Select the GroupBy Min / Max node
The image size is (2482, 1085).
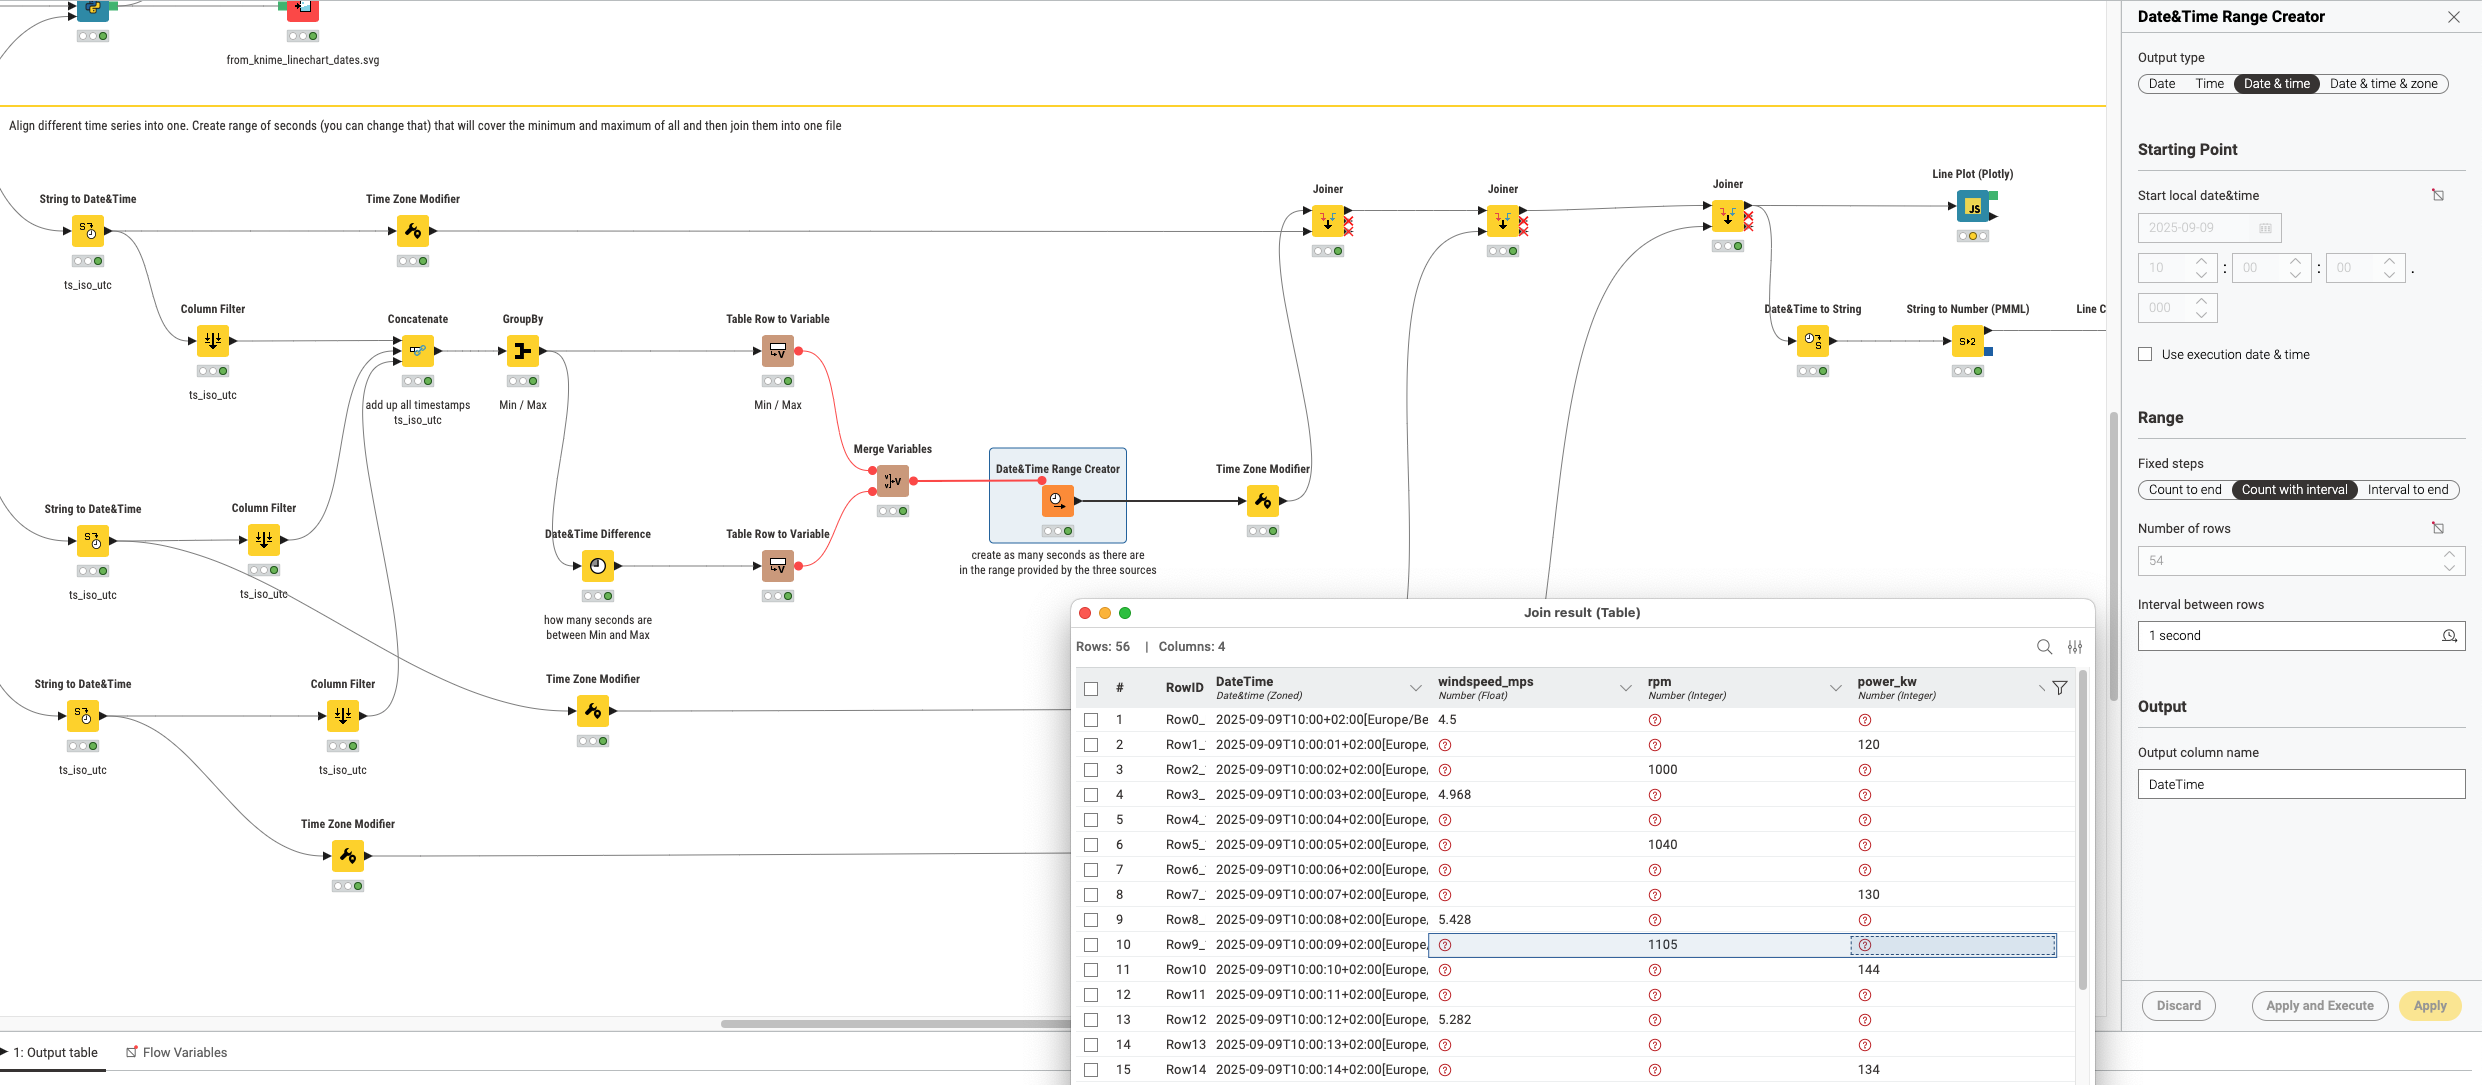(522, 351)
